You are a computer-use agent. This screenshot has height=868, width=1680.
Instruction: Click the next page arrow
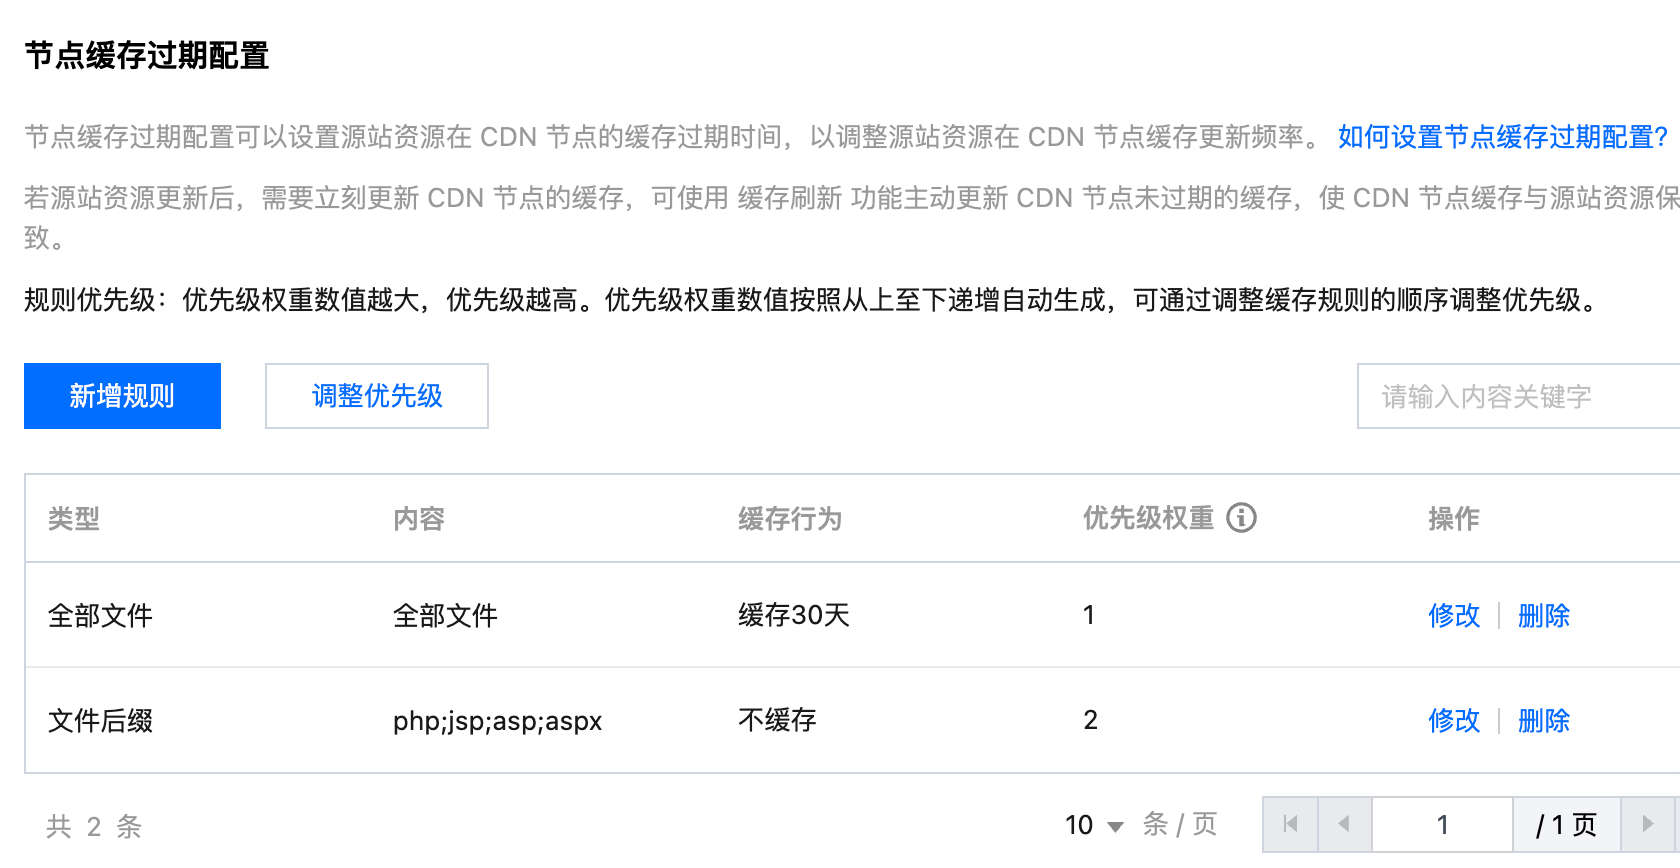click(x=1648, y=824)
